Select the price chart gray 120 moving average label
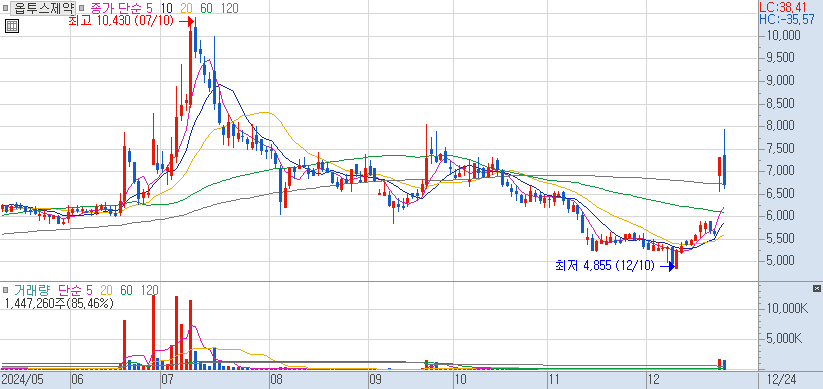This screenshot has width=823, height=389. coord(229,8)
